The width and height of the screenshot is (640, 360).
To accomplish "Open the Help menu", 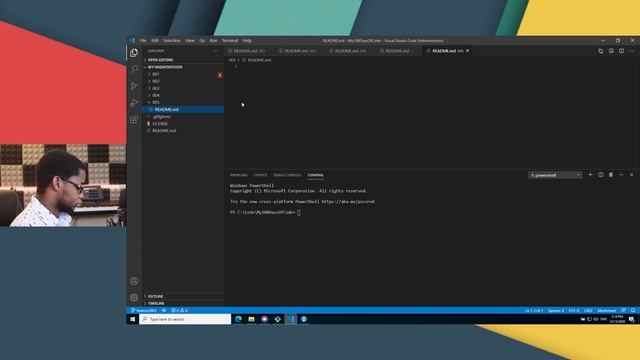I will point(247,41).
